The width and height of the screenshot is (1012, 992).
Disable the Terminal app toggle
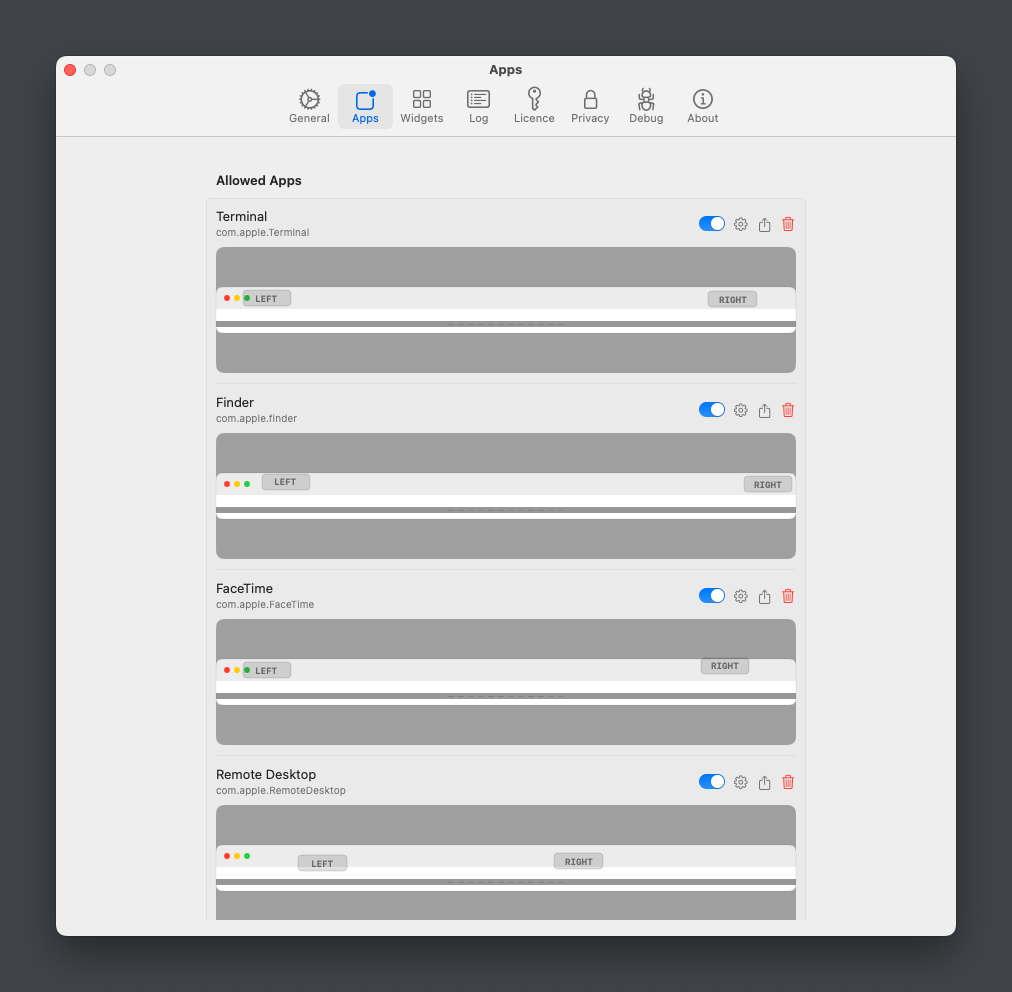coord(711,224)
